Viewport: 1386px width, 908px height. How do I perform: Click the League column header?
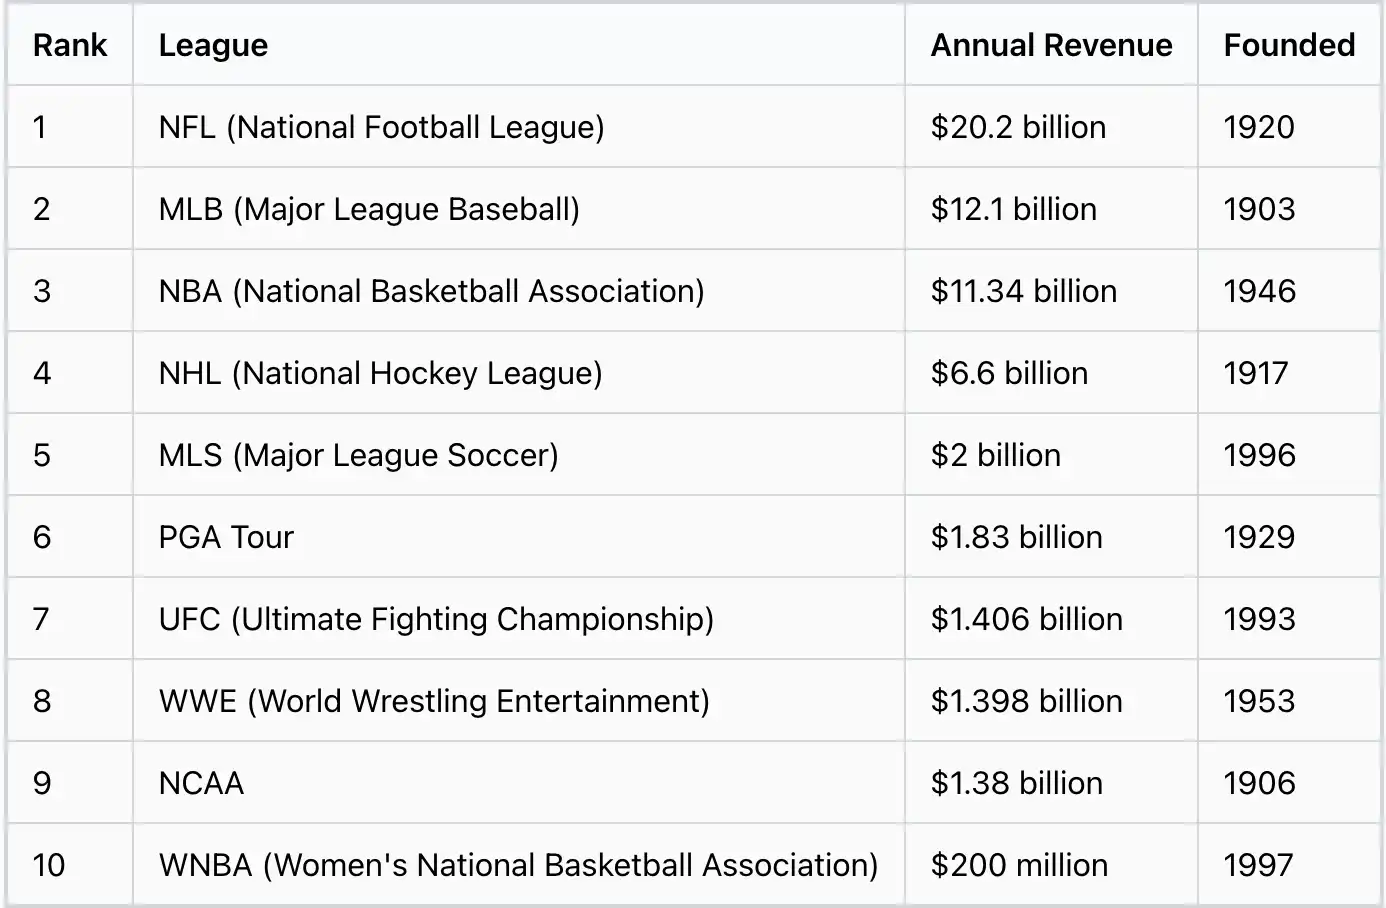point(213,46)
